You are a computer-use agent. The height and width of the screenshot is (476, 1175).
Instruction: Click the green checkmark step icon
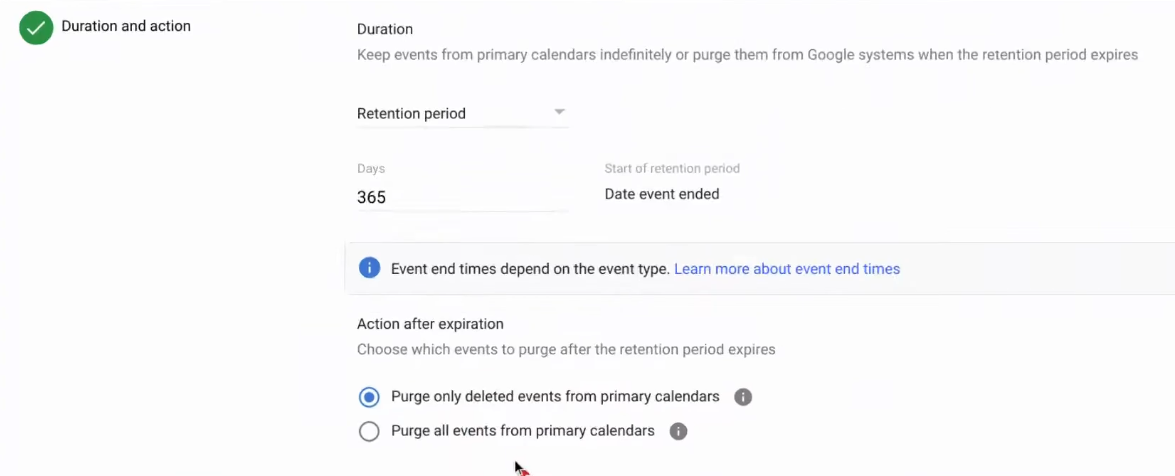pyautogui.click(x=36, y=29)
